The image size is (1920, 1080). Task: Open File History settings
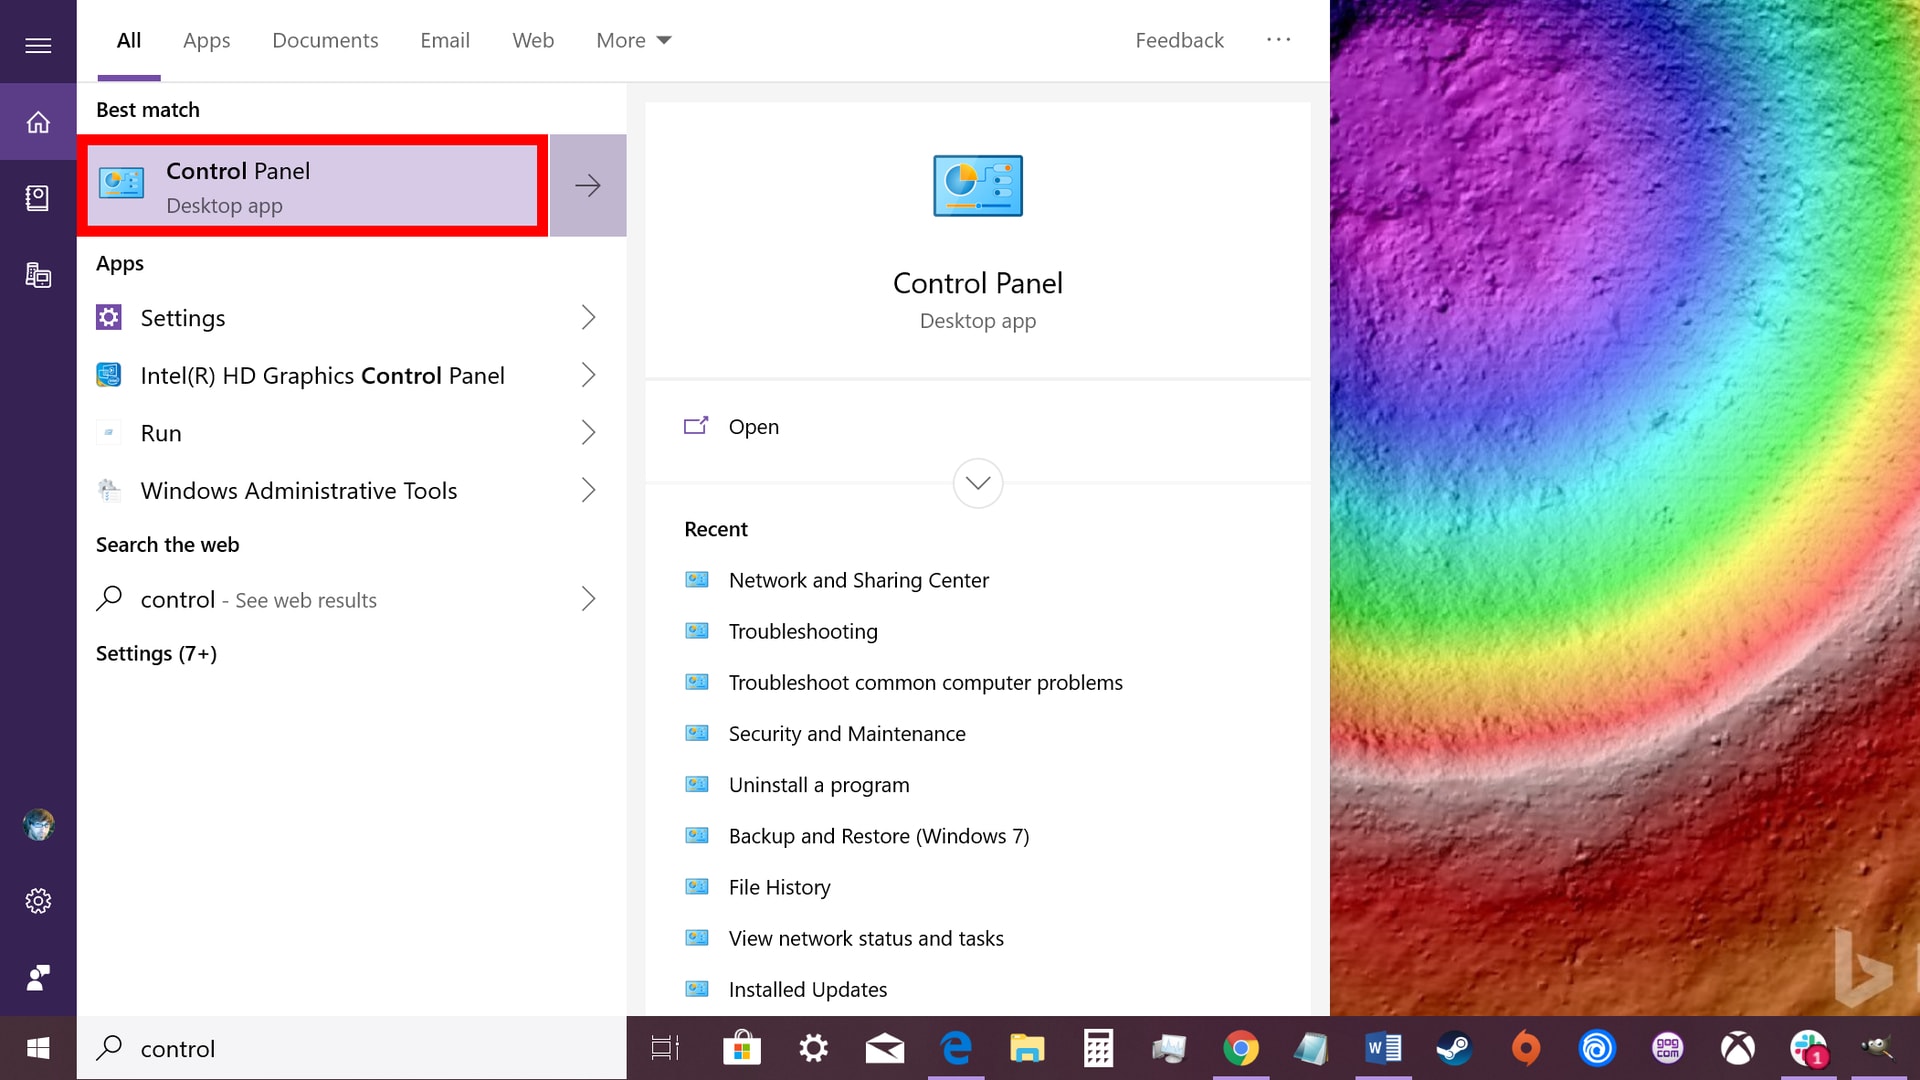pyautogui.click(x=779, y=885)
